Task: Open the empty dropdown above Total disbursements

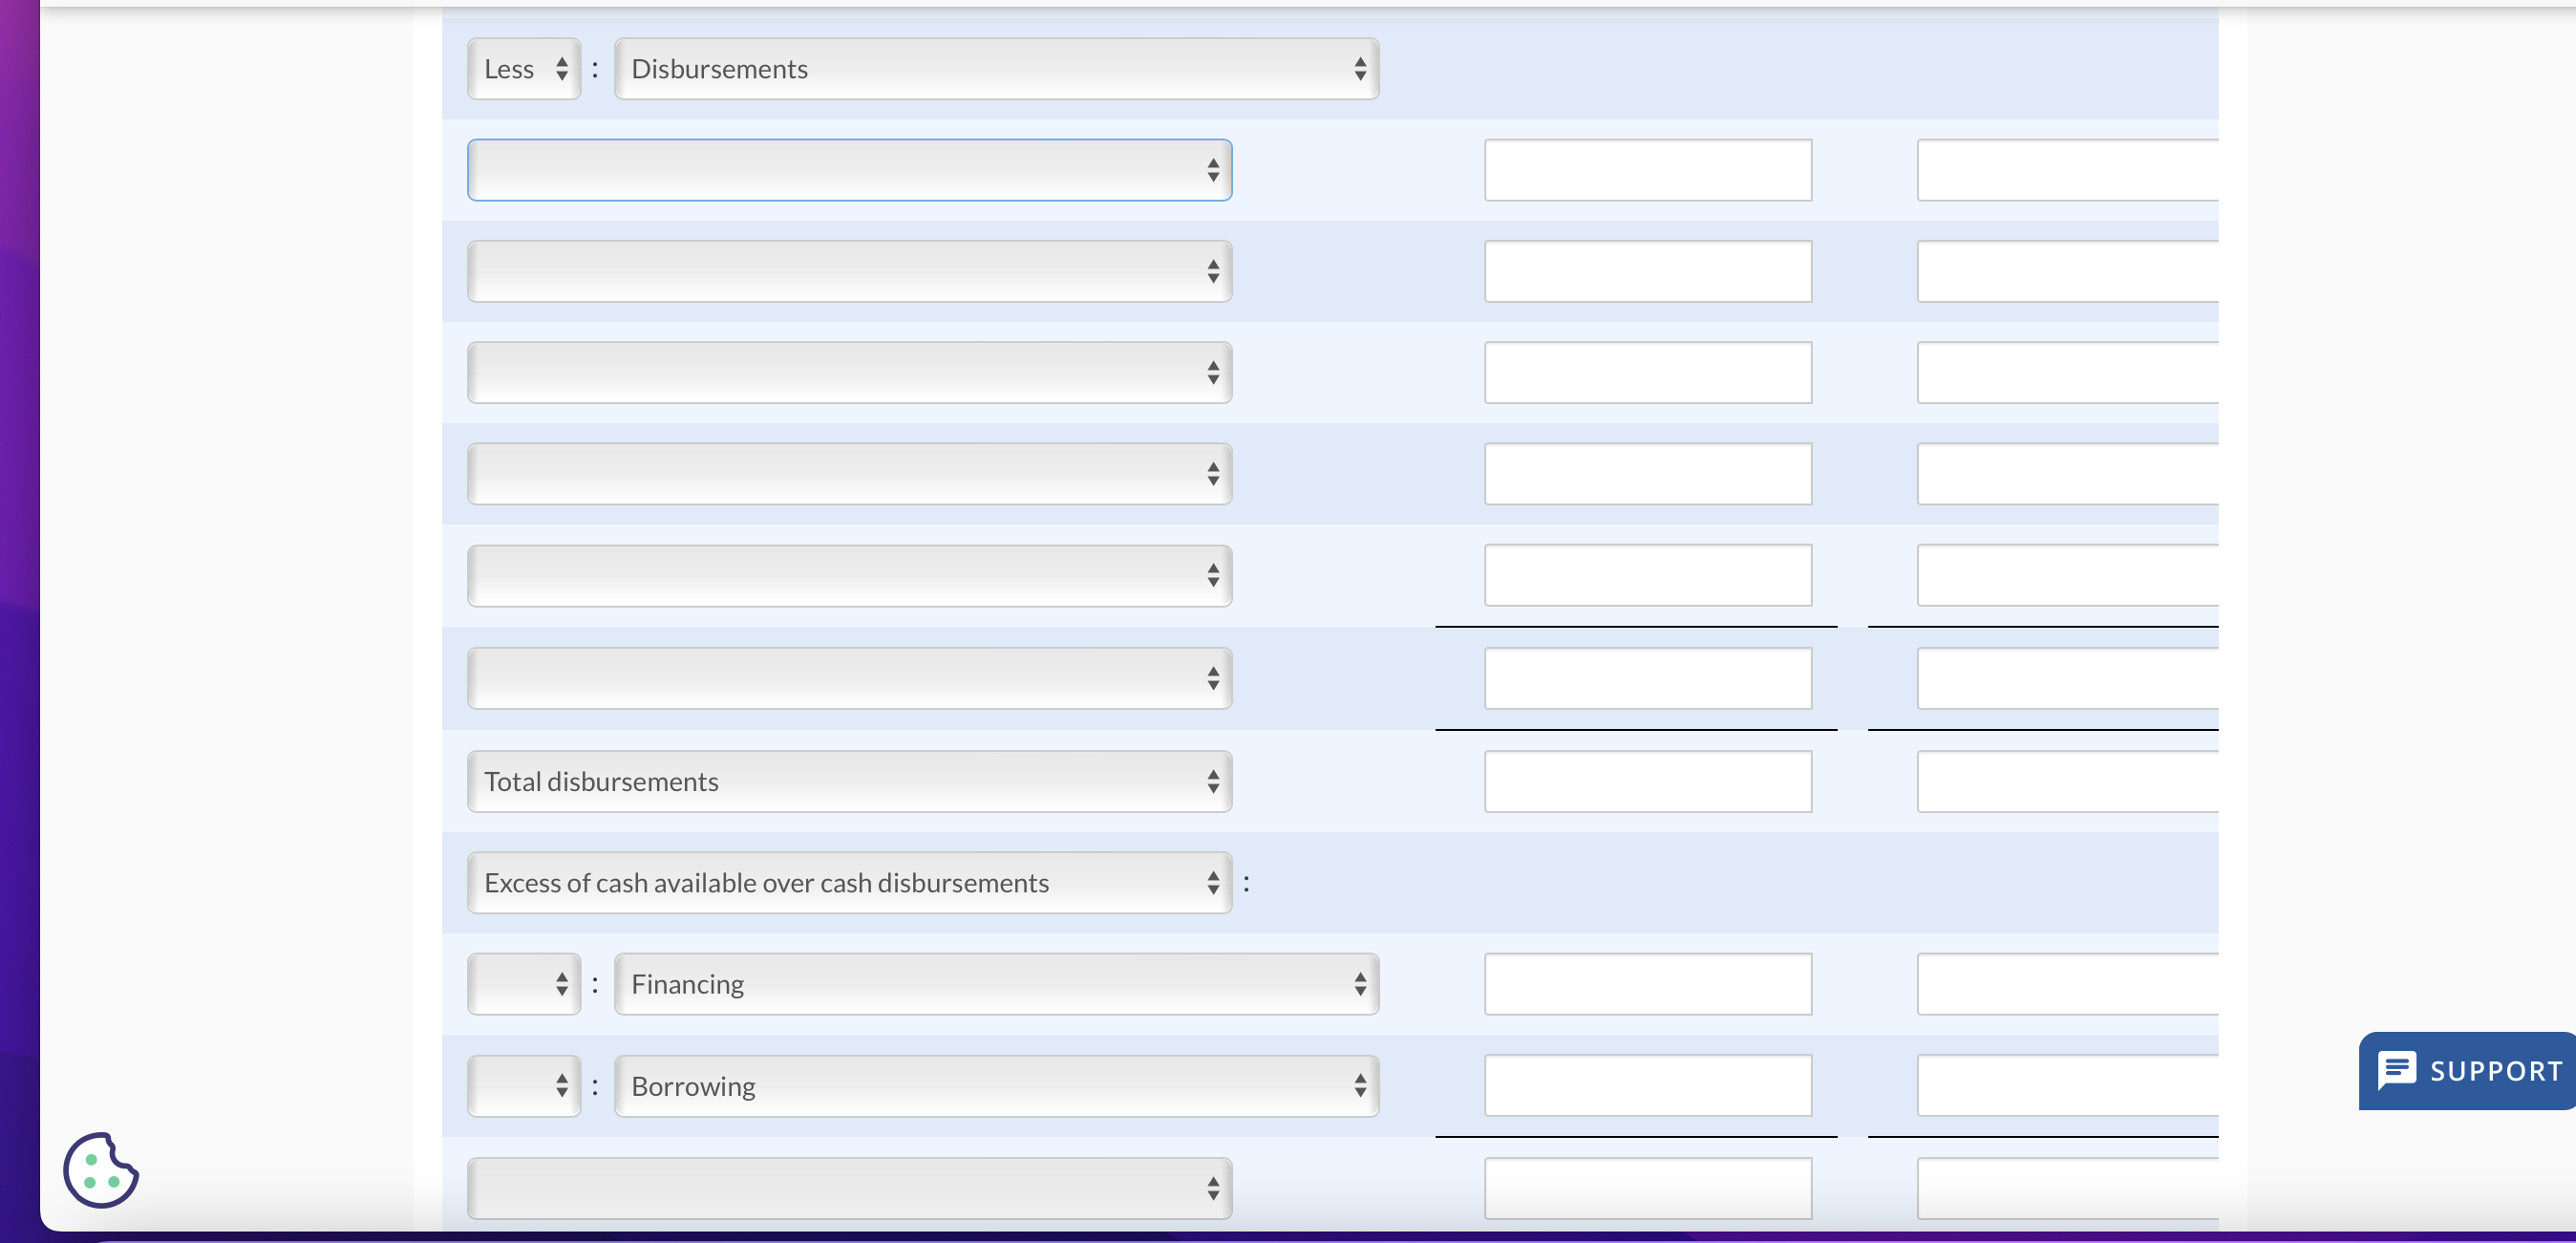Action: 849,678
